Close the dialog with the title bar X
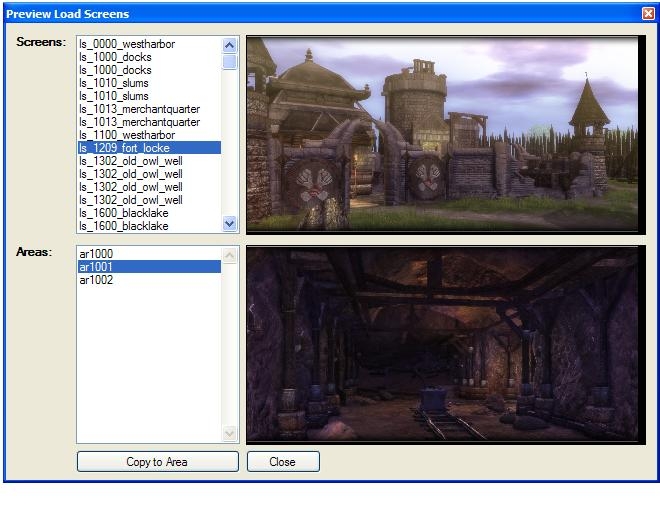The height and width of the screenshot is (512, 660). click(x=648, y=14)
